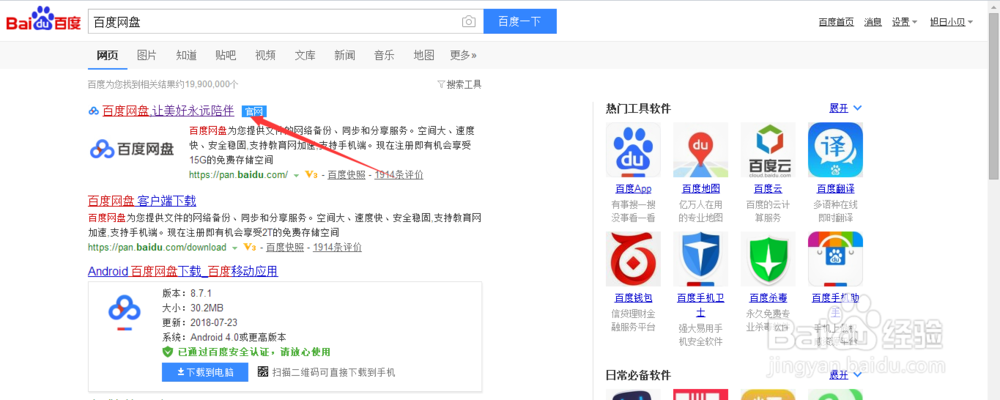
Task: Click 百度快照 in the 客户端下载 result
Action: [284, 248]
